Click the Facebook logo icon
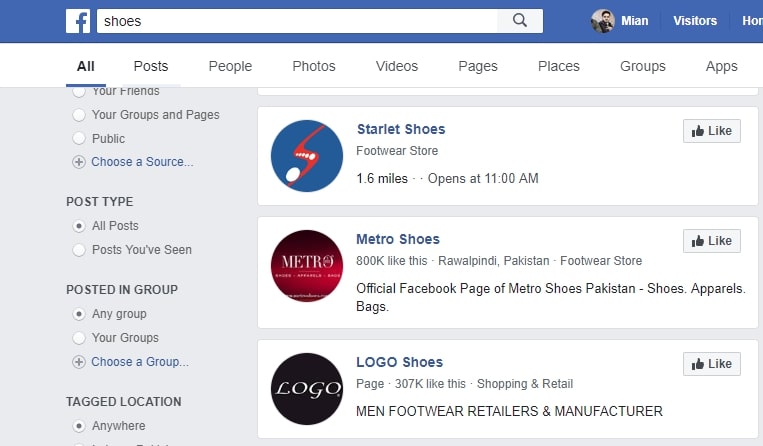The width and height of the screenshot is (763, 446). (x=78, y=21)
